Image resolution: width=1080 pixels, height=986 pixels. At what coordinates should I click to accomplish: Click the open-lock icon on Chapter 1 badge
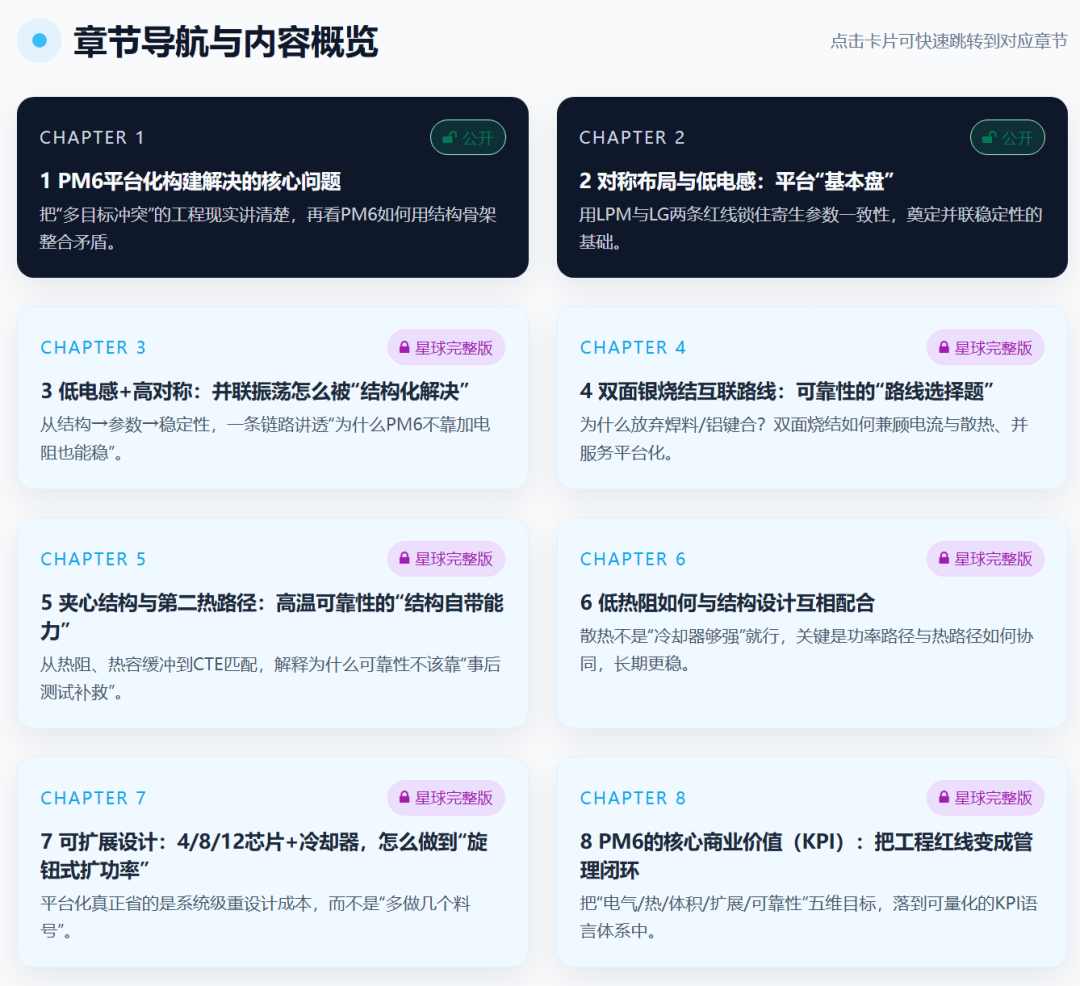click(x=447, y=137)
